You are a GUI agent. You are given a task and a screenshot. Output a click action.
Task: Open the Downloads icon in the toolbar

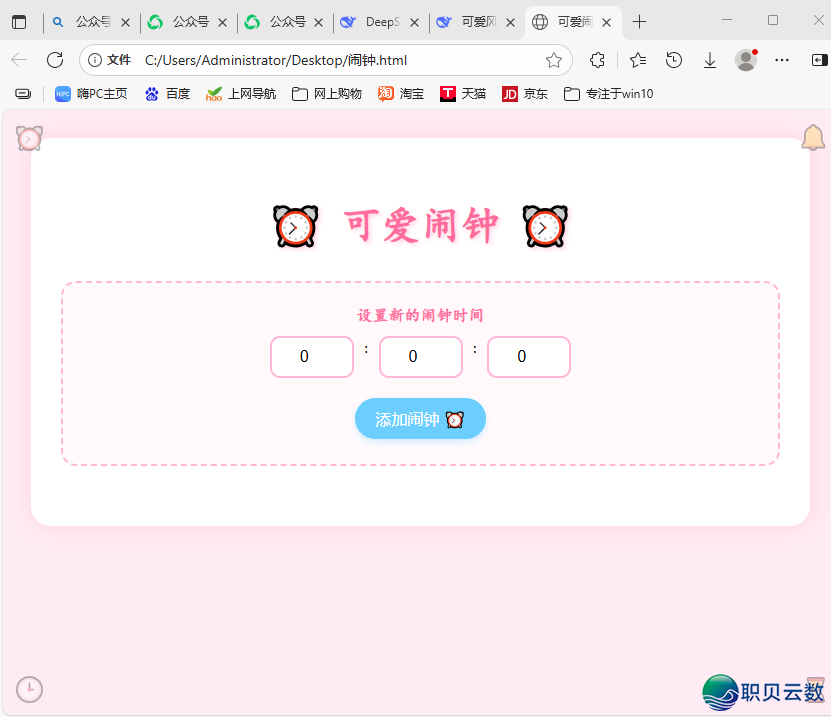pyautogui.click(x=710, y=60)
